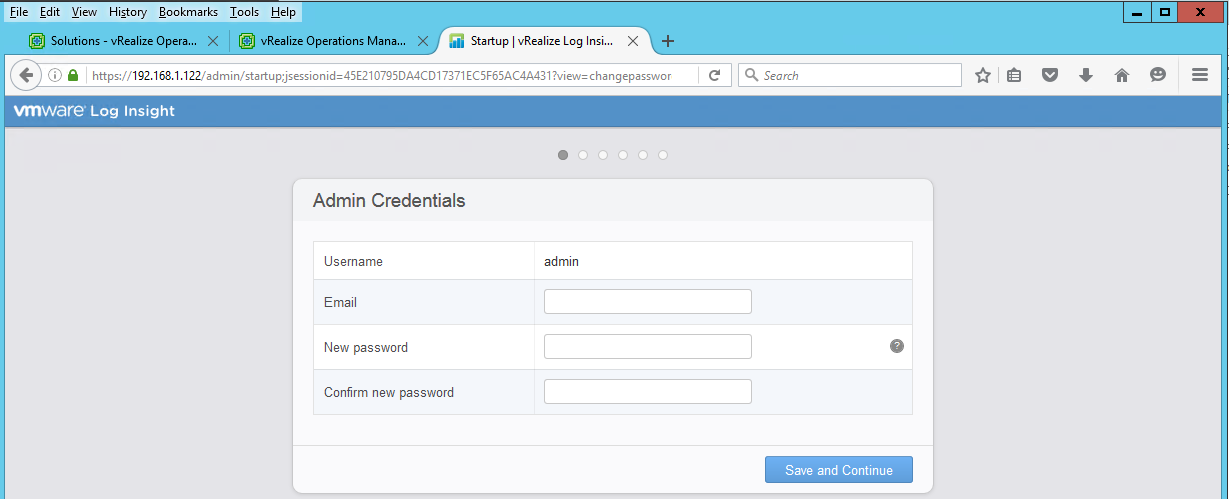Viewport: 1229px width, 499px height.
Task: Close the Startup vRealize Log Insight tab
Action: 632,42
